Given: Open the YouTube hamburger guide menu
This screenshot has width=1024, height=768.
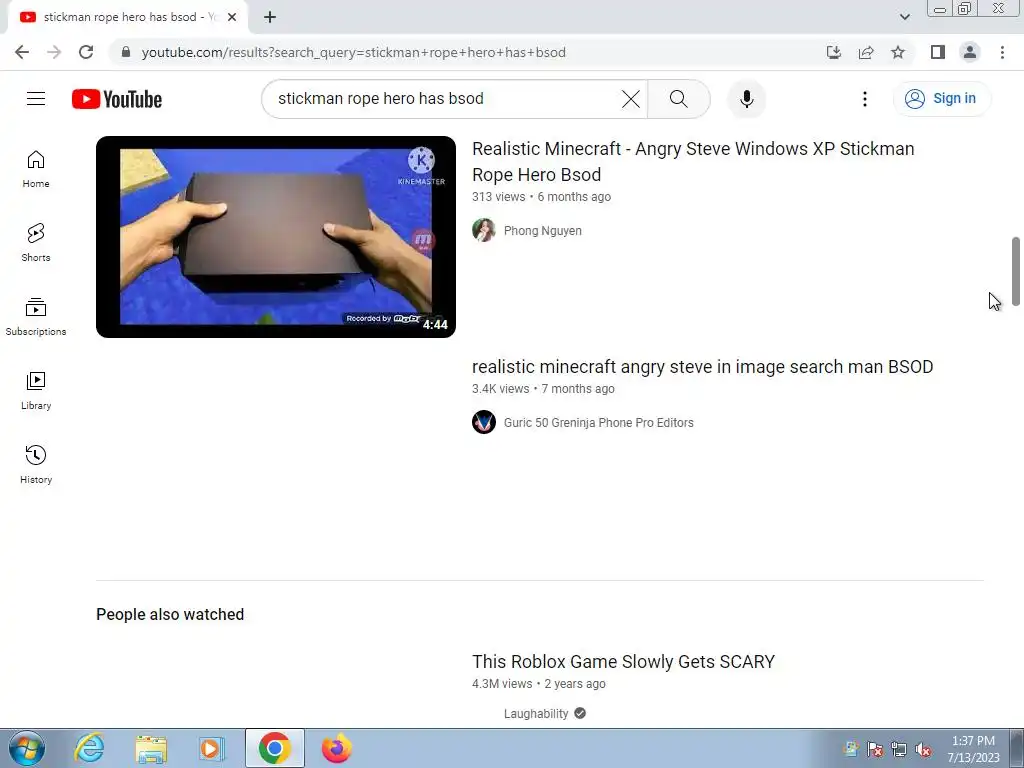Looking at the screenshot, I should point(36,99).
